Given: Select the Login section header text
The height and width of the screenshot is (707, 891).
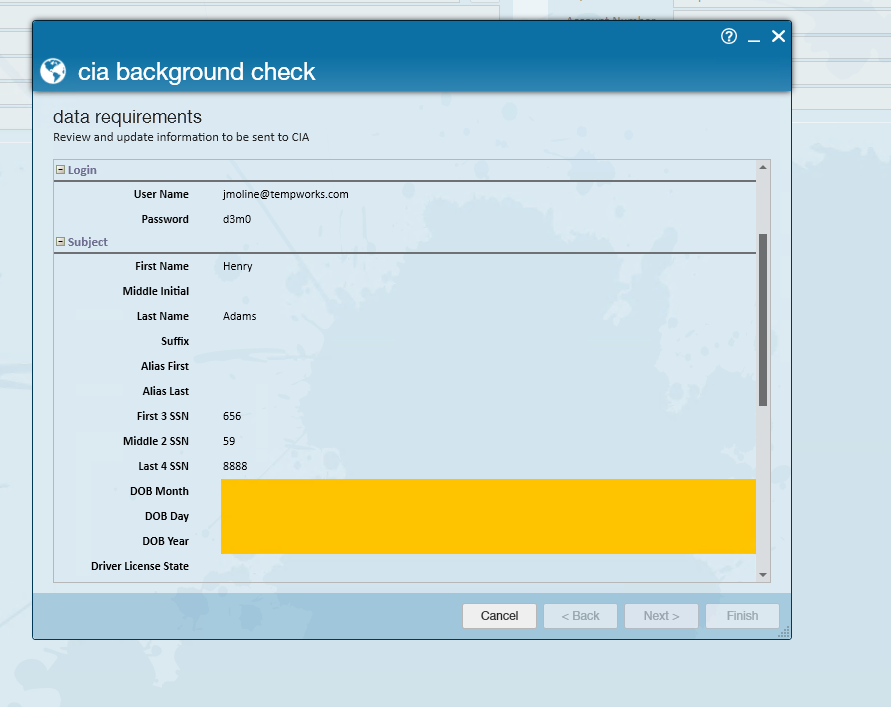Looking at the screenshot, I should click(x=82, y=170).
